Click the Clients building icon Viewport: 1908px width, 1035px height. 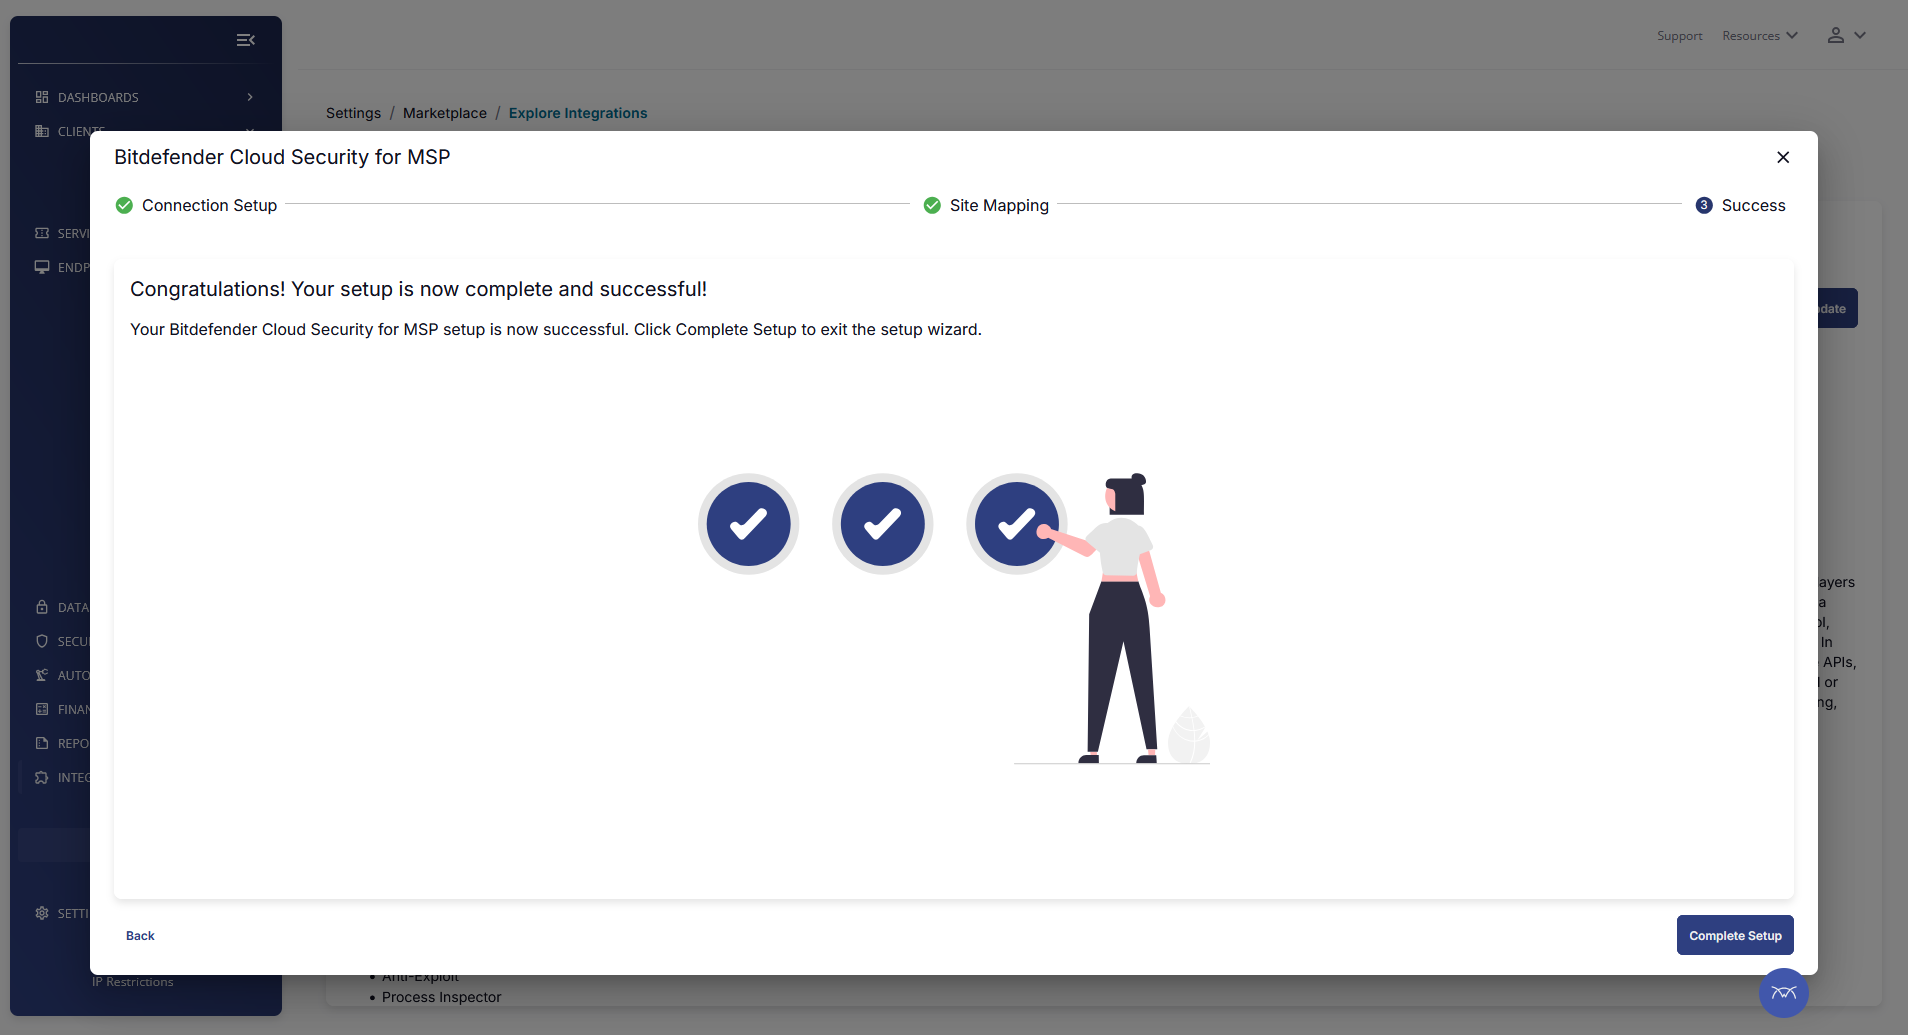click(42, 131)
